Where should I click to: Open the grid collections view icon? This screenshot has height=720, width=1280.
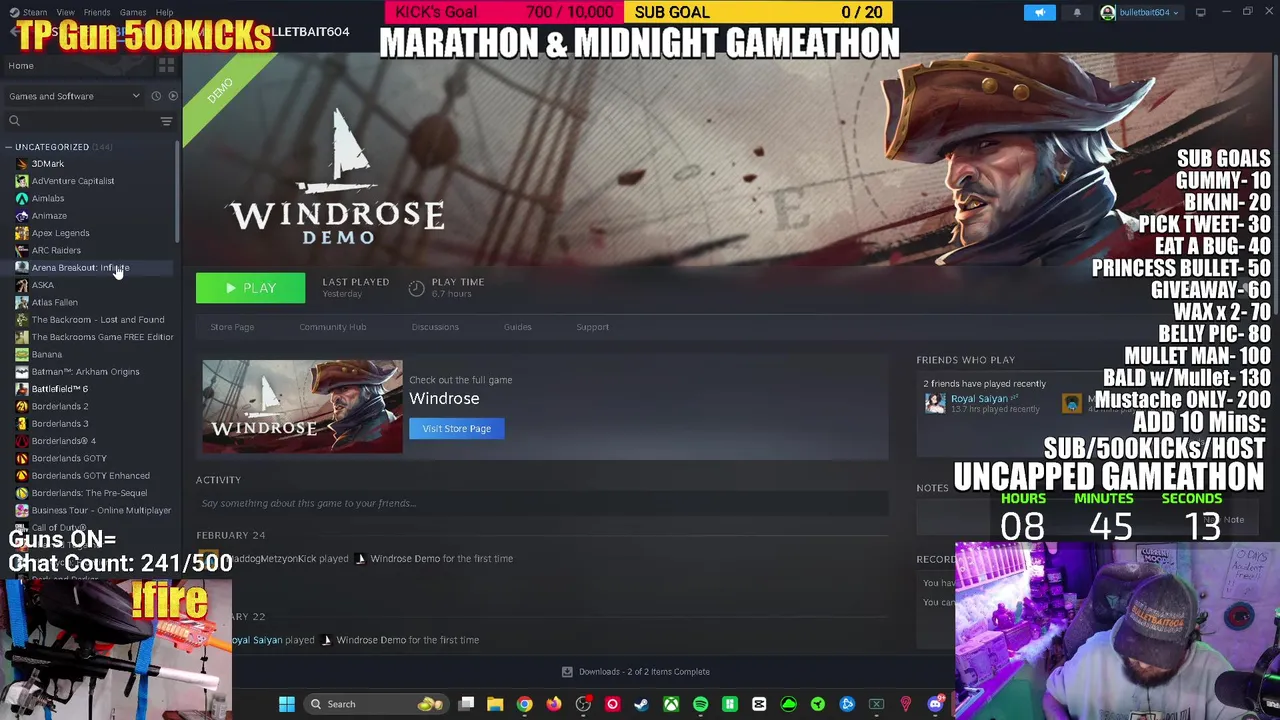tap(166, 65)
